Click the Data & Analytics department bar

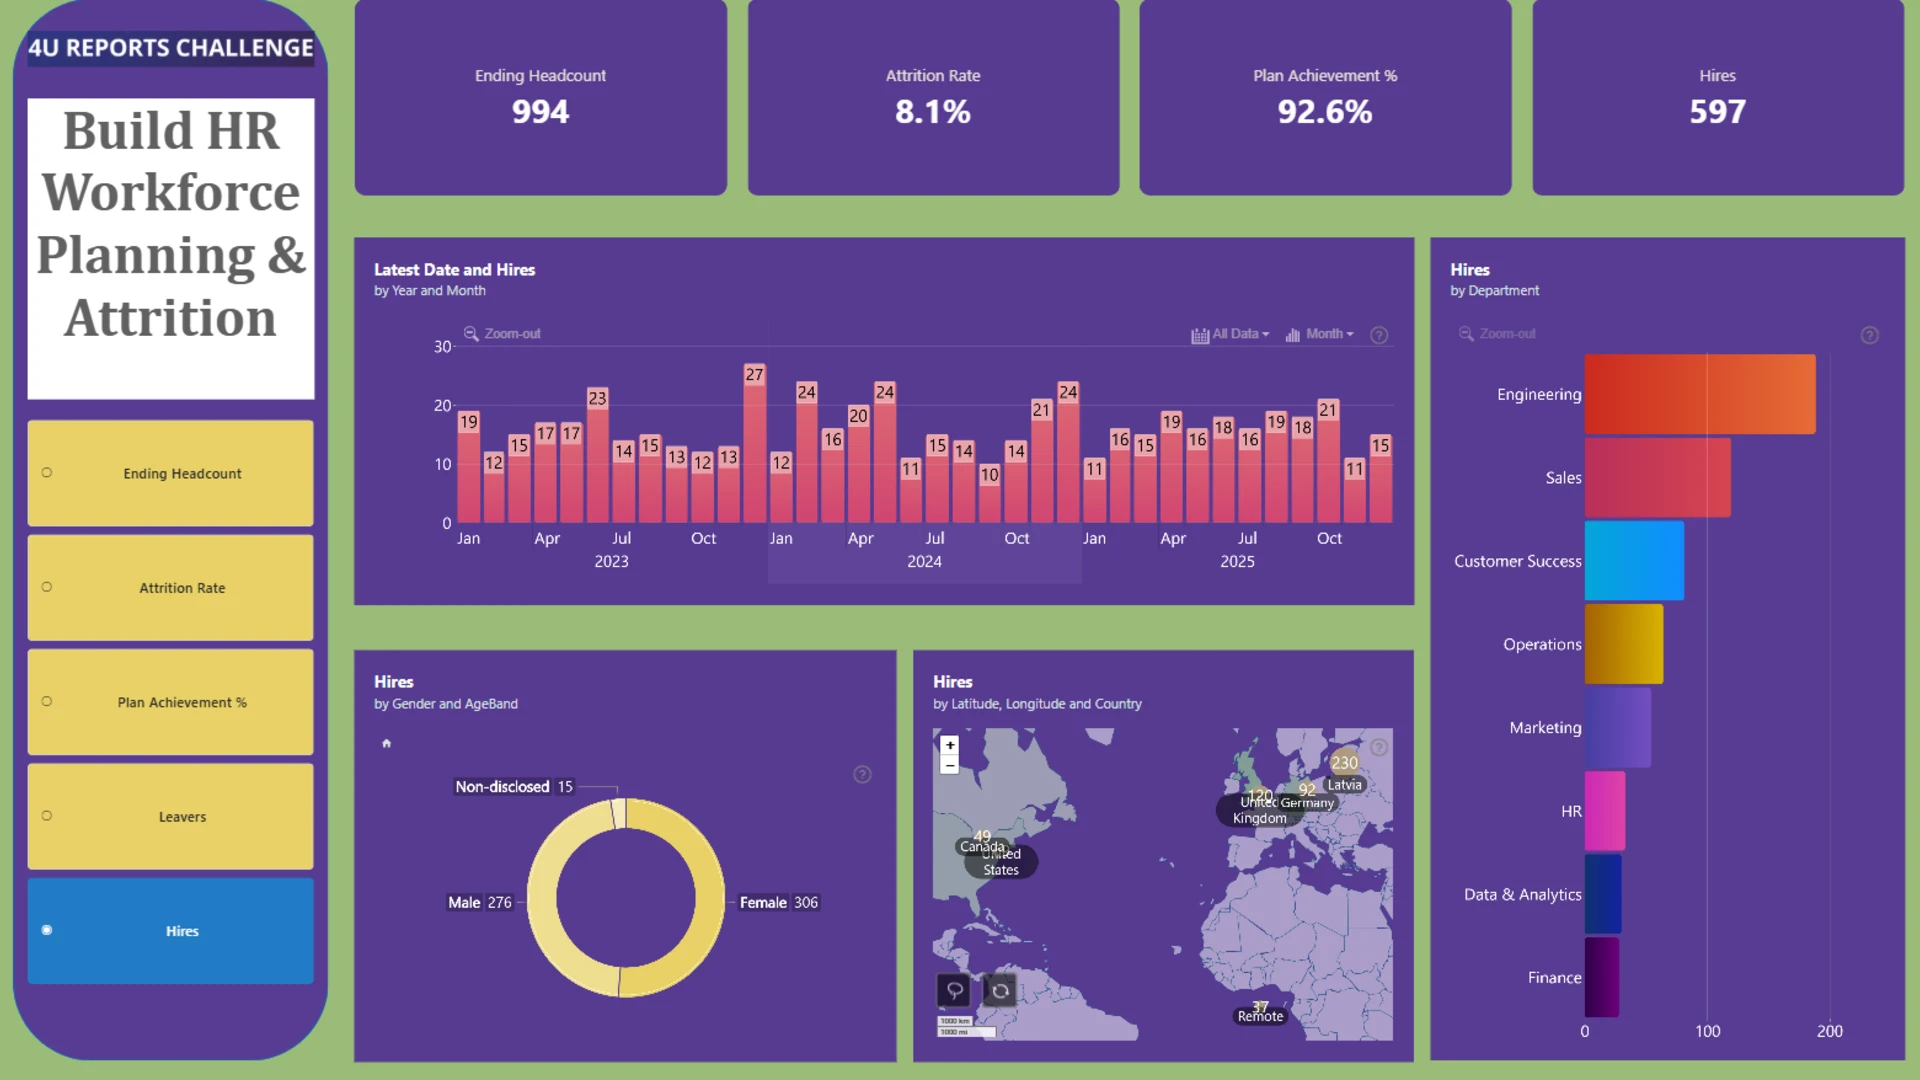[x=1603, y=894]
